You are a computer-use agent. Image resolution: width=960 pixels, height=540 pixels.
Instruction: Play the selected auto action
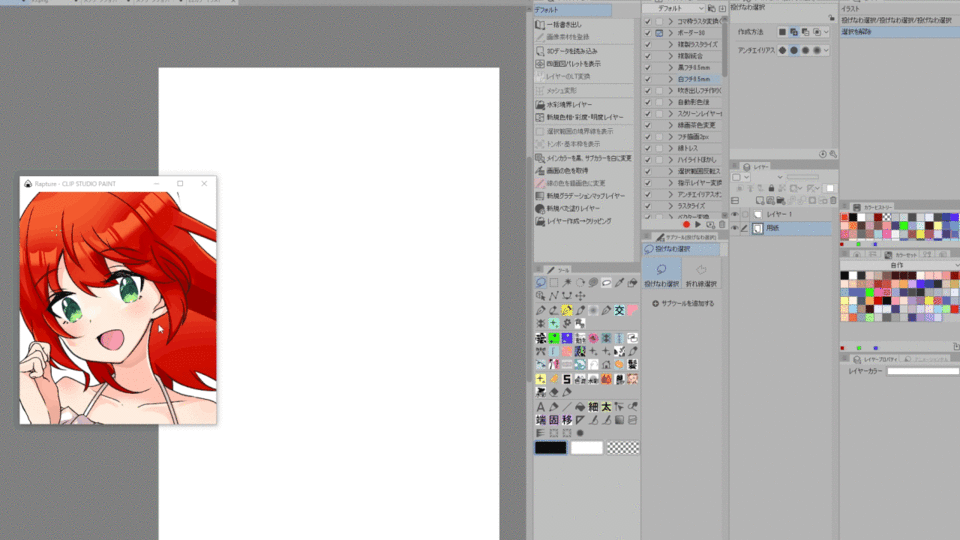[x=698, y=224]
